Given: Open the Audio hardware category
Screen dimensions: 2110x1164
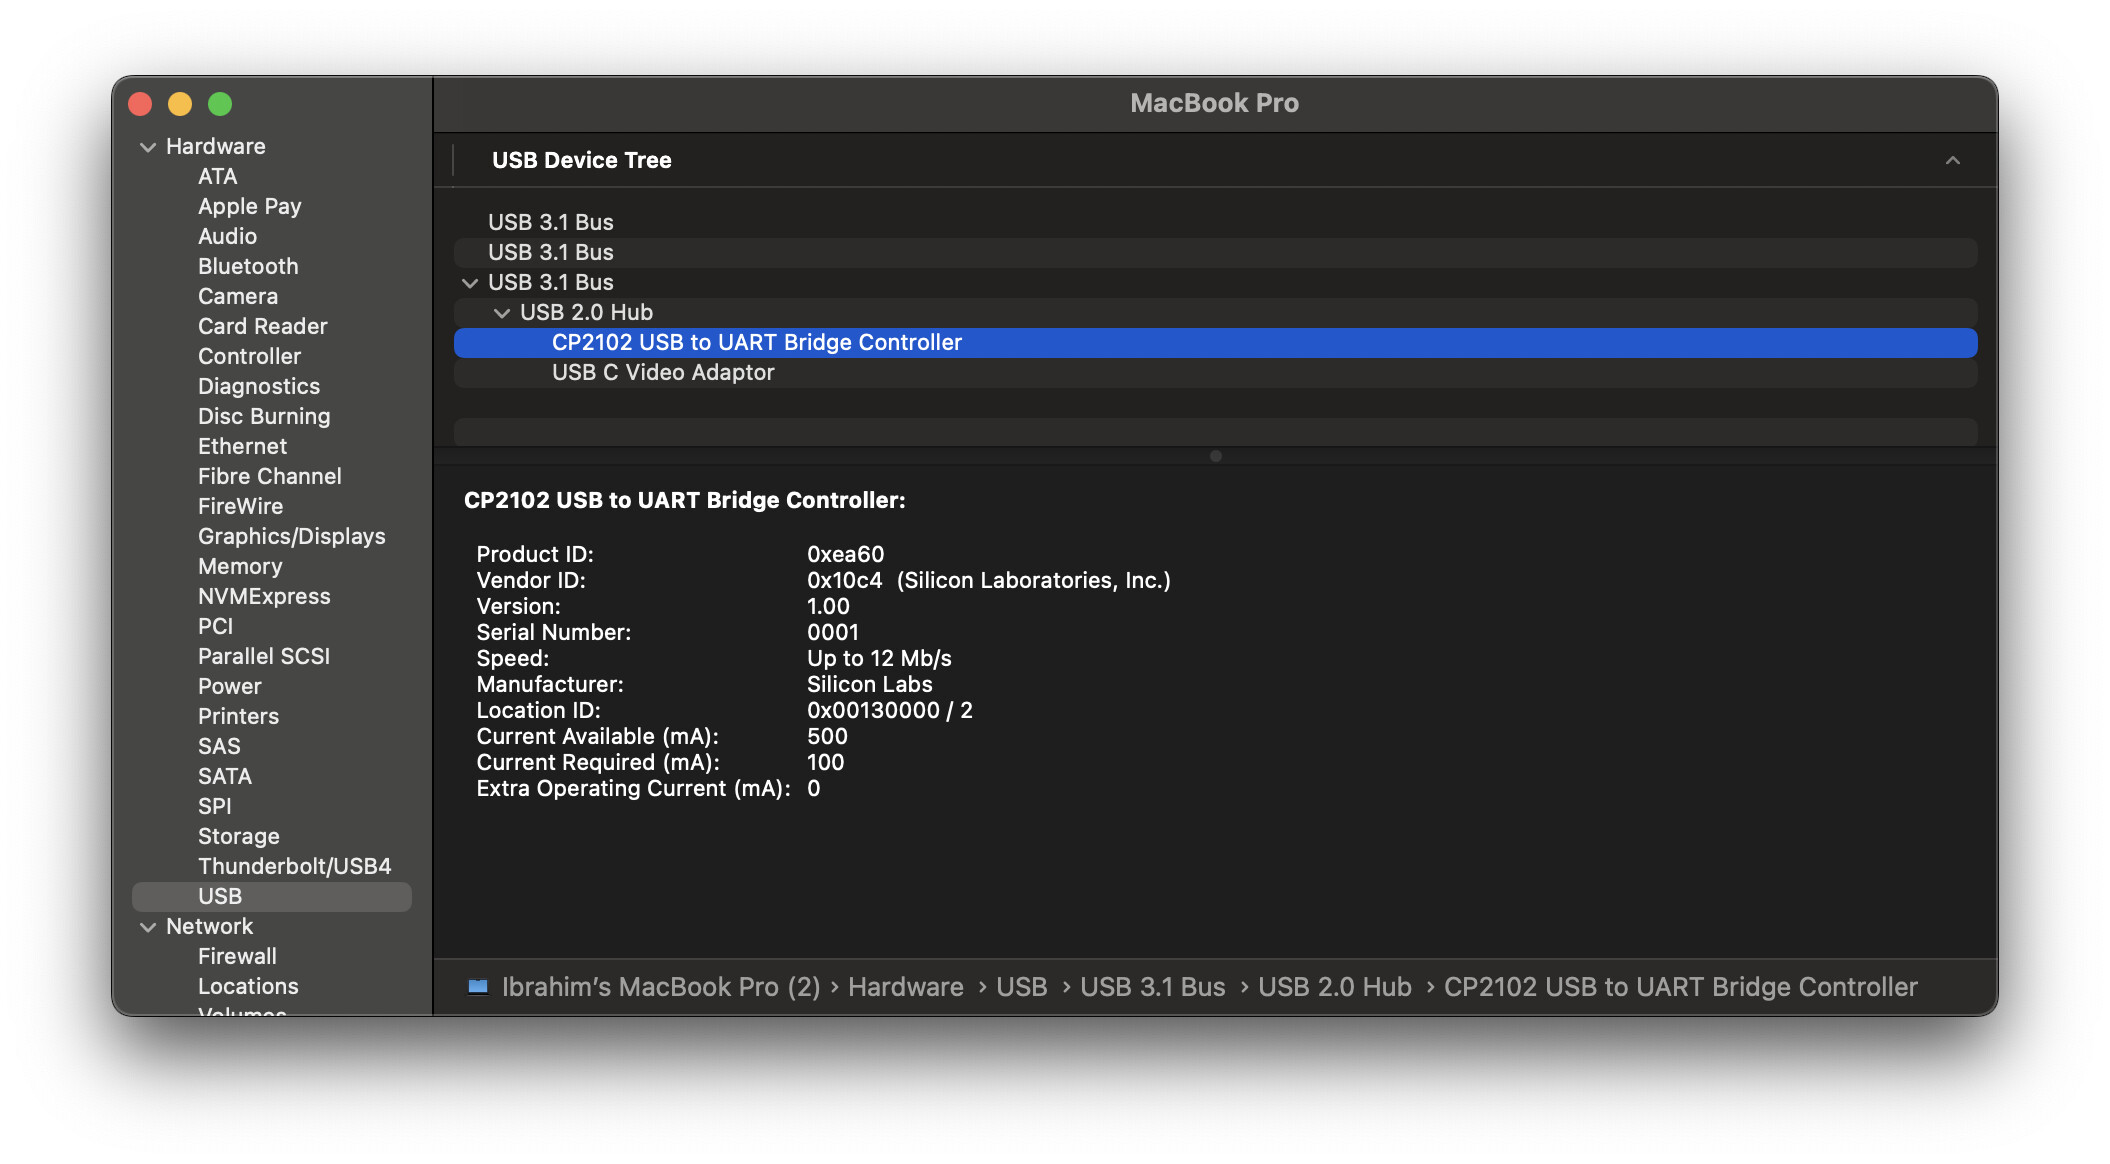Looking at the screenshot, I should (x=227, y=236).
